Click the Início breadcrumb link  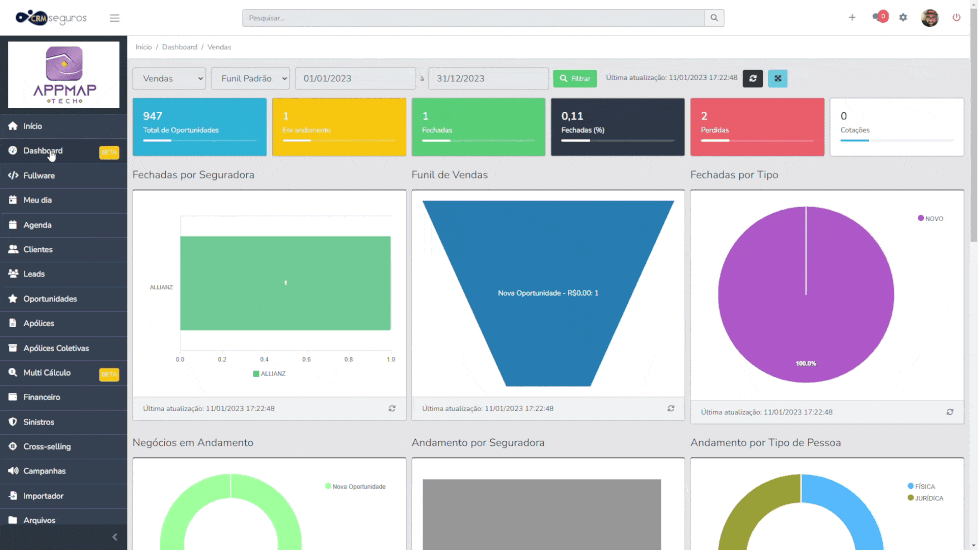pyautogui.click(x=143, y=47)
